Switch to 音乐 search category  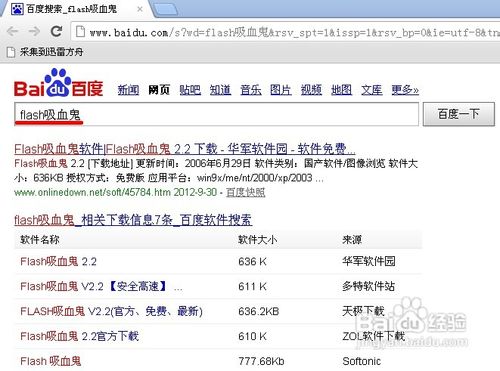click(x=251, y=90)
